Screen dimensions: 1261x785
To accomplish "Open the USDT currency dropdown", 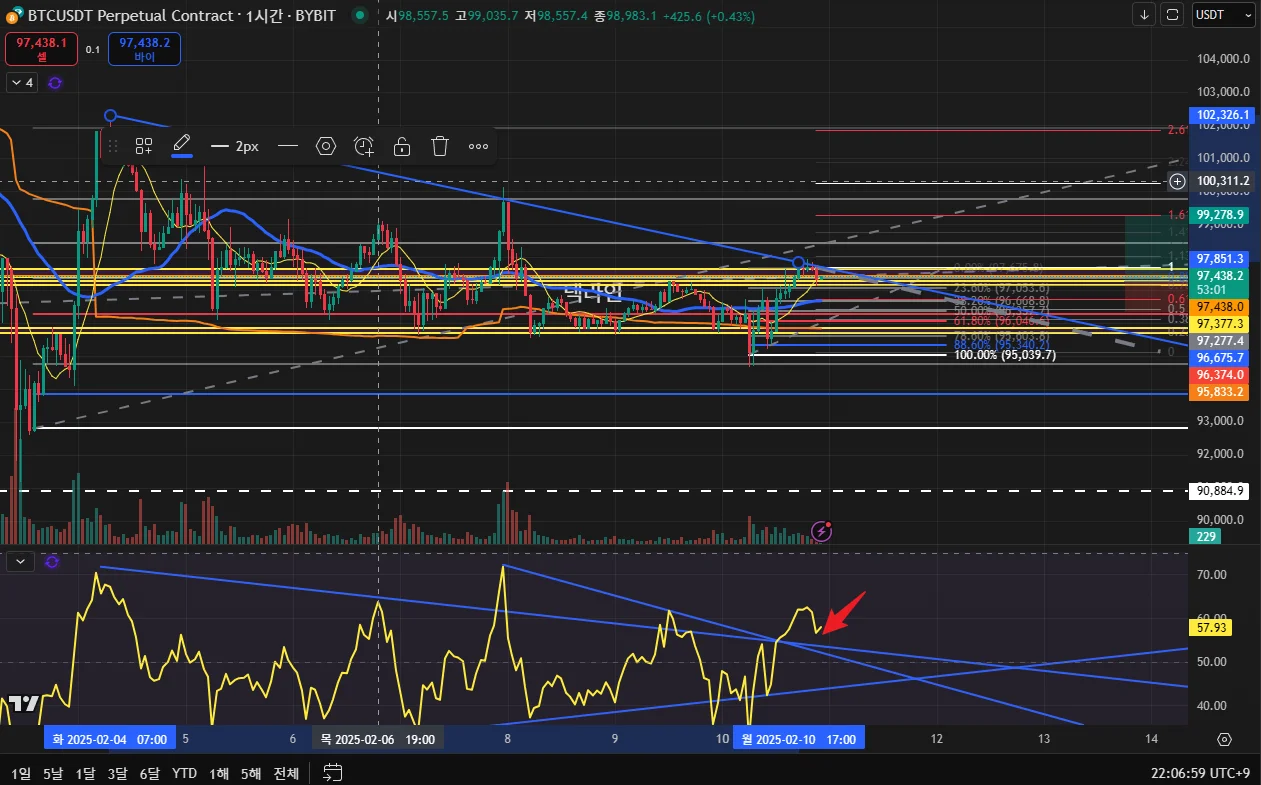I will (x=1224, y=15).
